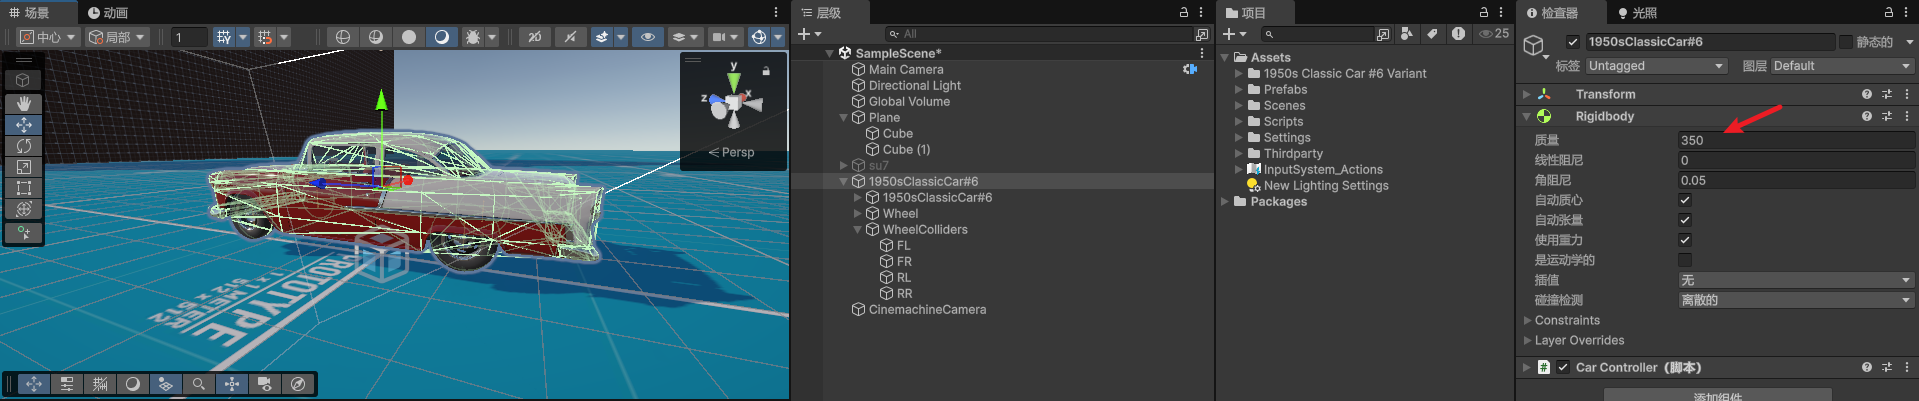This screenshot has width=1919, height=401.
Task: Open Rigidbody component help icon
Action: 1866,116
